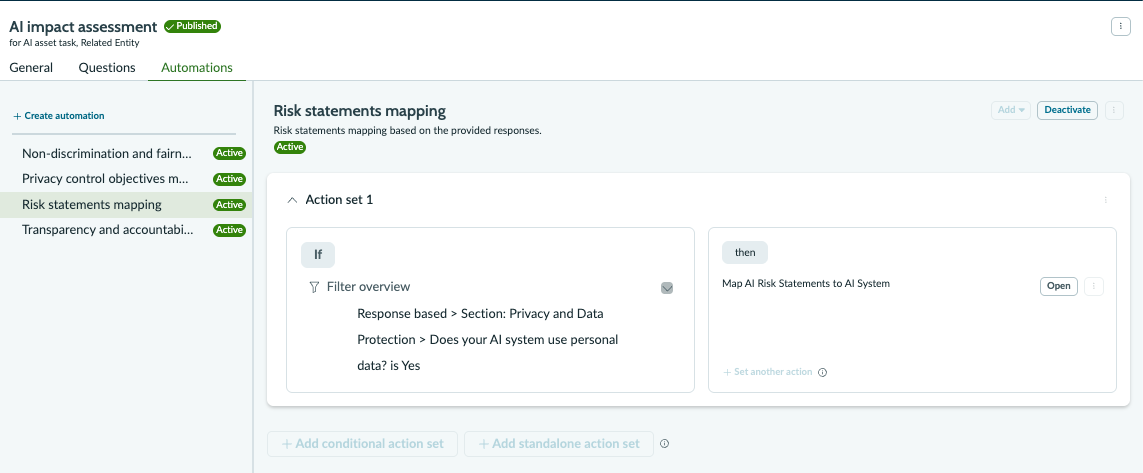Viewport: 1143px width, 473px height.
Task: Select Transparency and accountability automation
Action: click(127, 230)
